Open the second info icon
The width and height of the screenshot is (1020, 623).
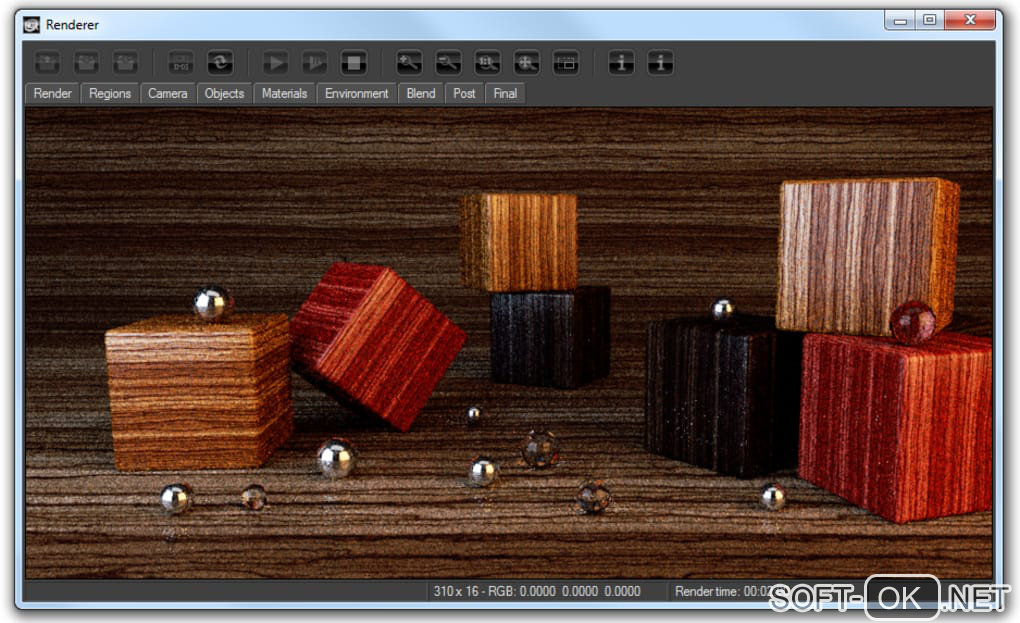point(660,63)
